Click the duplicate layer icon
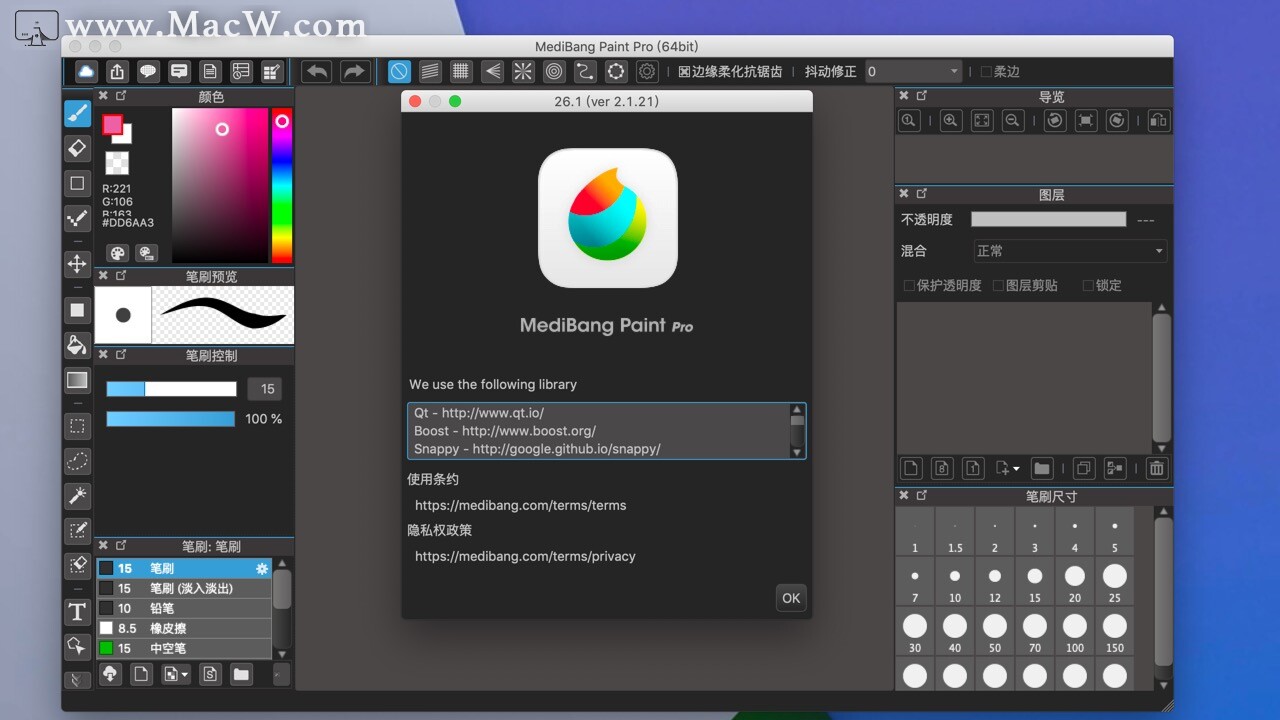Screen dimensions: 1280x720 click(1083, 468)
